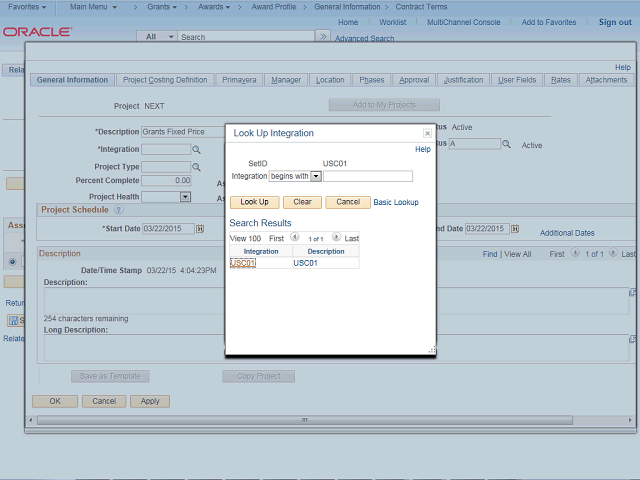Expand the Main Menu dropdown
Viewport: 640px width, 480px height.
93,7
